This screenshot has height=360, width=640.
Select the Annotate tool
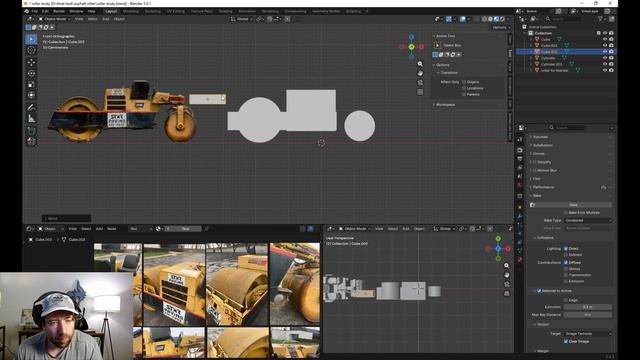point(31,107)
